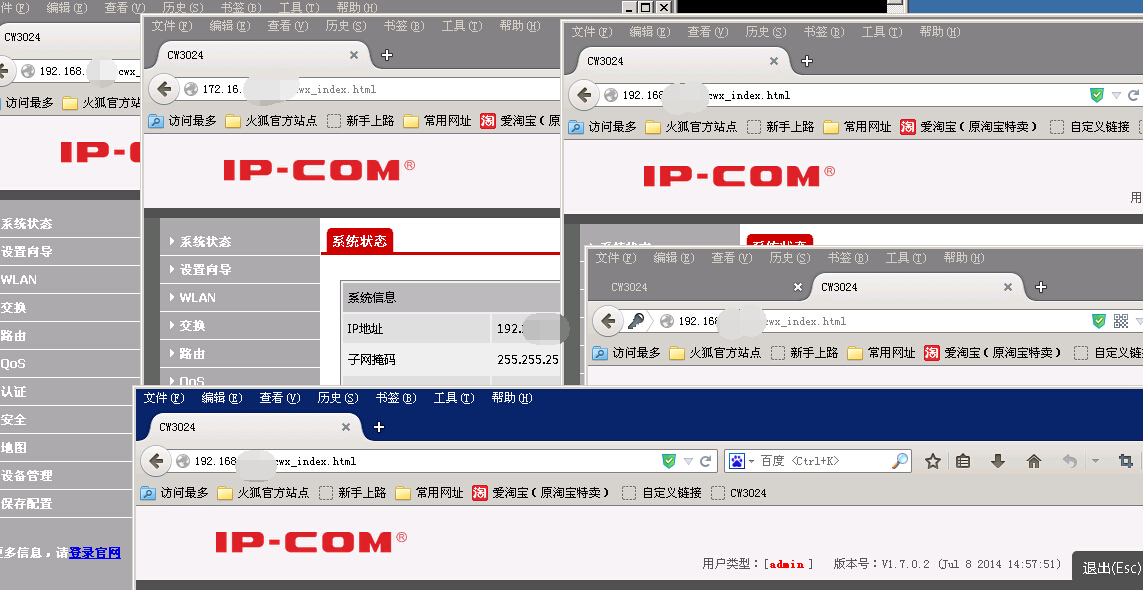The height and width of the screenshot is (590, 1143).
Task: Close the CW3024 tab in bottom window
Action: pos(346,427)
